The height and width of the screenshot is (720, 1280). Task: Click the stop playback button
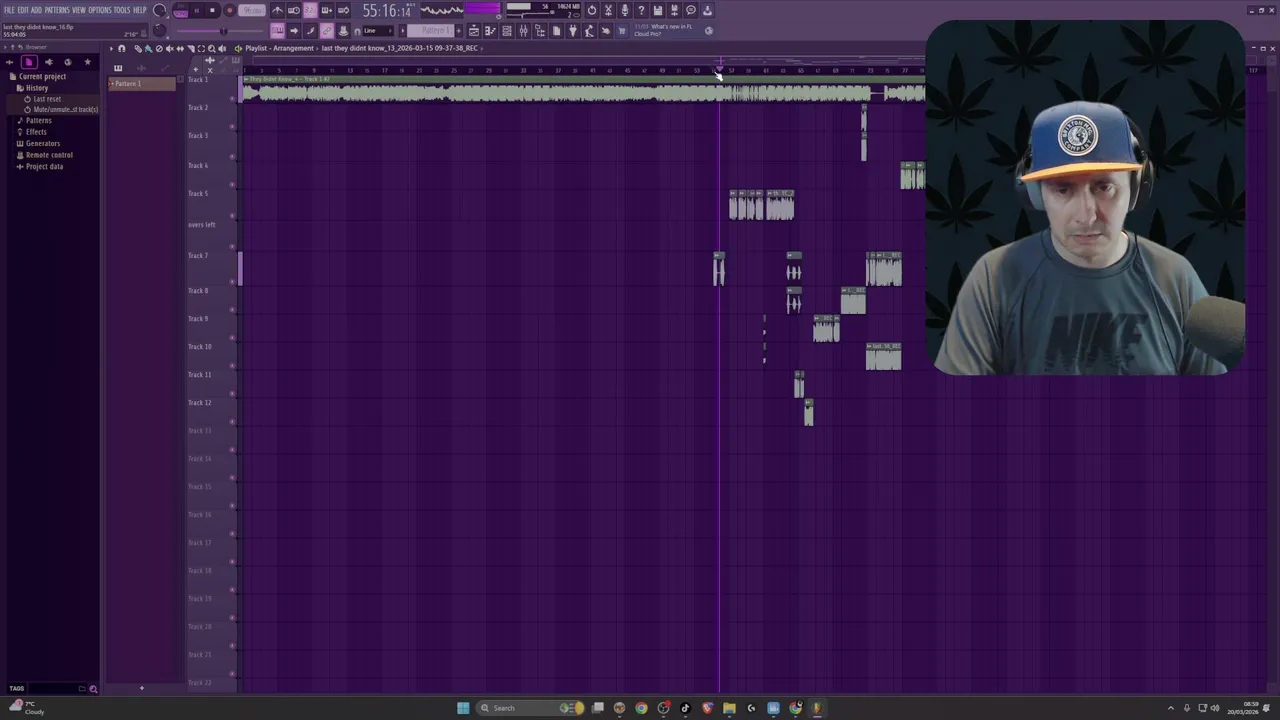212,10
